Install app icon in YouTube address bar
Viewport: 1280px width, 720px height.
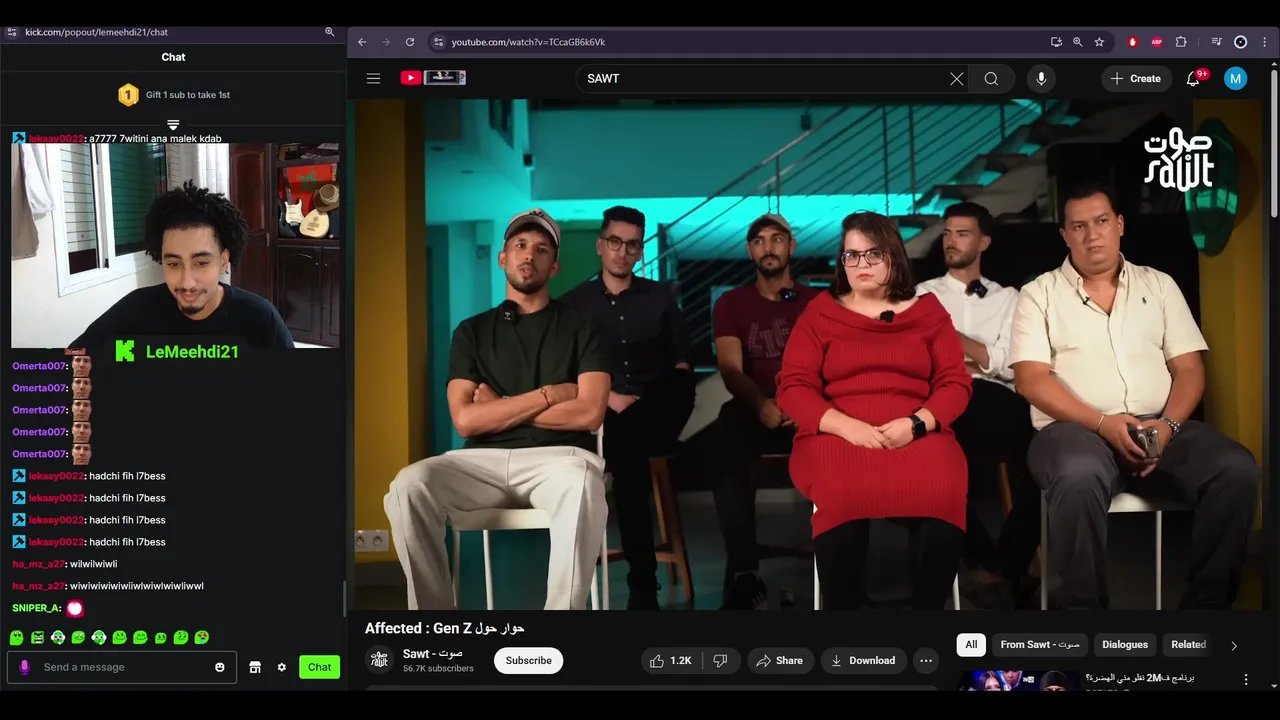(1056, 42)
